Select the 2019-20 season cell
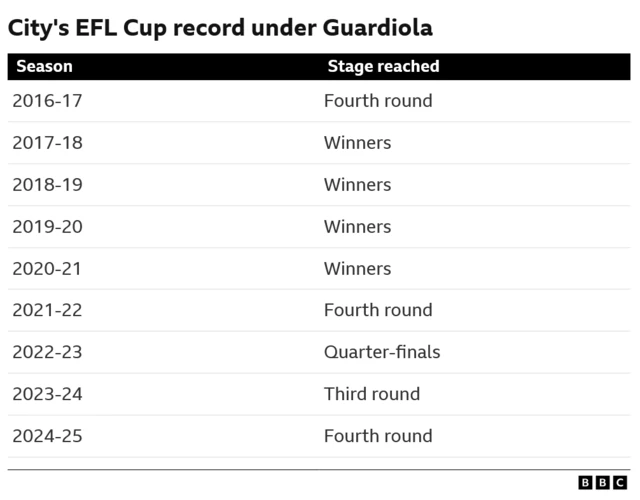Screen dimensions: 640x500 pyautogui.click(x=47, y=227)
